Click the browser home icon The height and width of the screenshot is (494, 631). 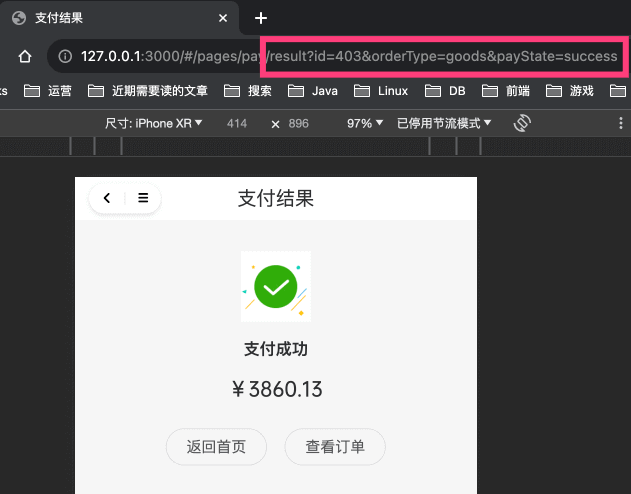[x=26, y=56]
